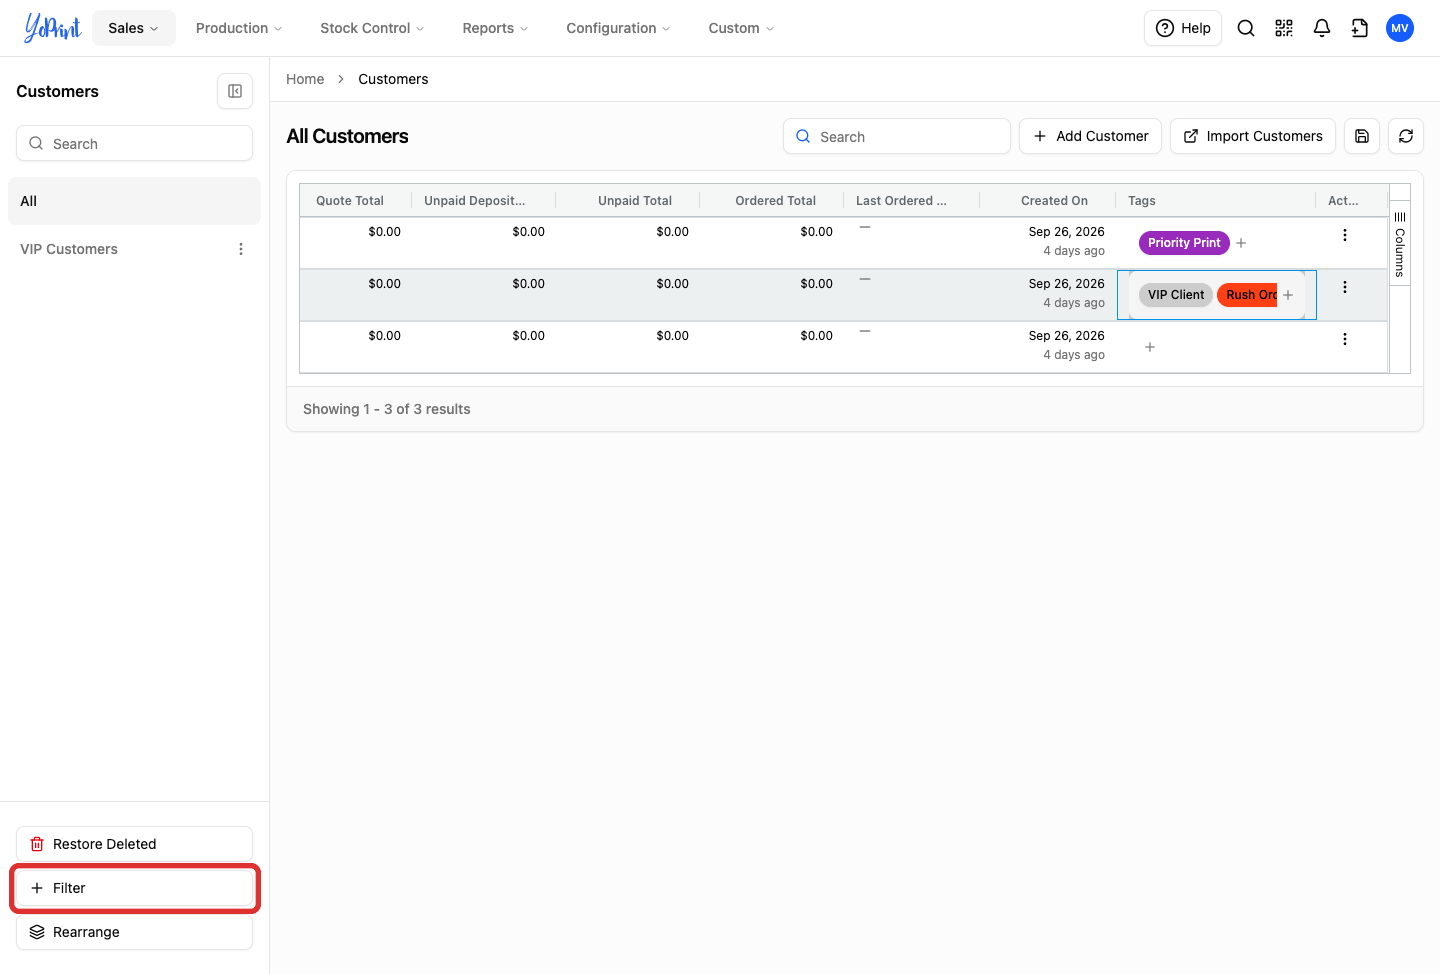Image resolution: width=1440 pixels, height=974 pixels.
Task: Sort by Unpaid Deposit column header
Action: (475, 201)
